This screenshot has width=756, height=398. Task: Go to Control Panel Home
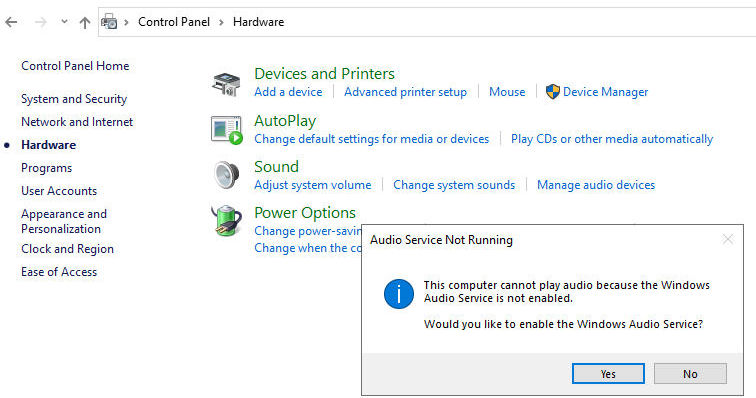point(75,66)
